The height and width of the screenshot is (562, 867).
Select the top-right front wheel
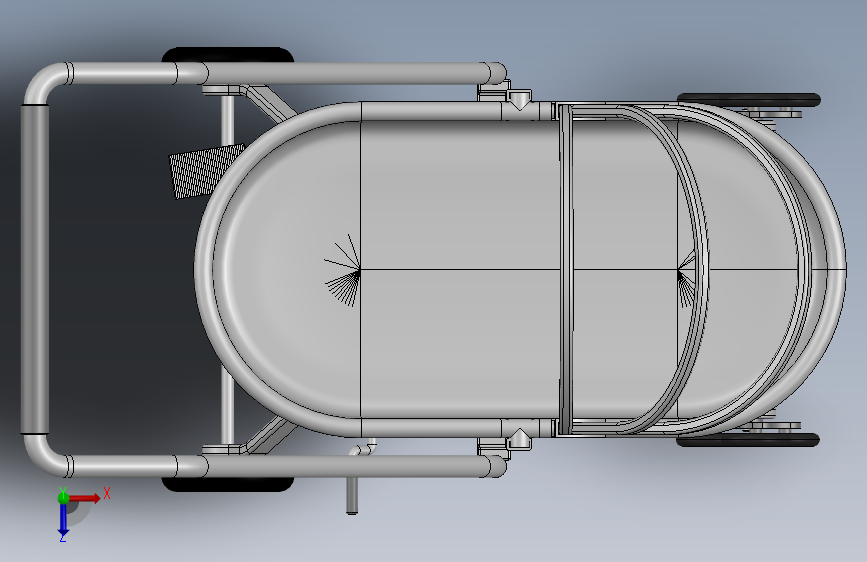click(x=748, y=100)
